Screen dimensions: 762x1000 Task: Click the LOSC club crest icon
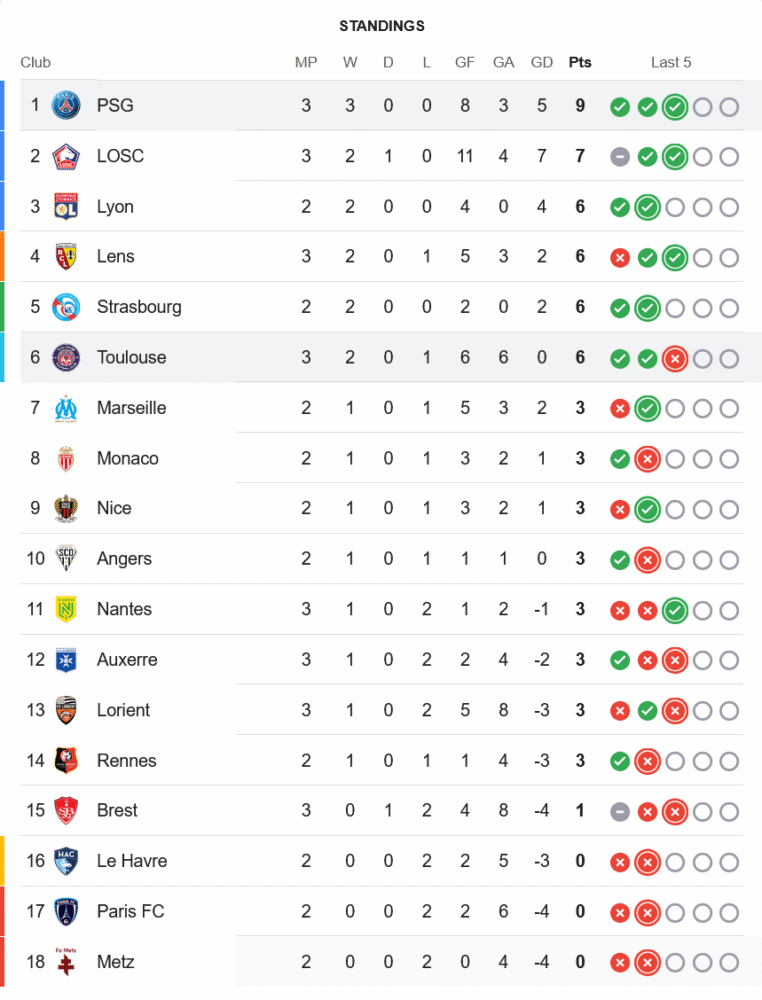pyautogui.click(x=66, y=156)
